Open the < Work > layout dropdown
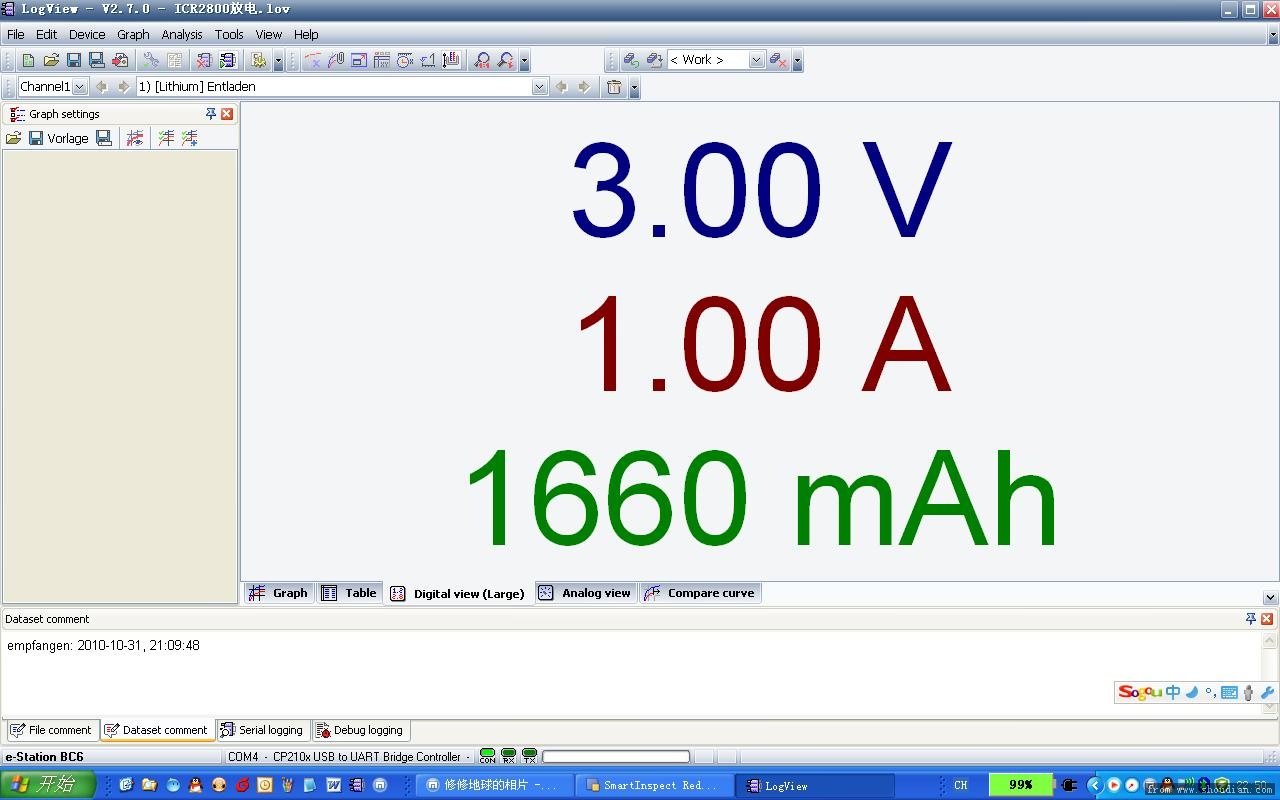 coord(756,60)
